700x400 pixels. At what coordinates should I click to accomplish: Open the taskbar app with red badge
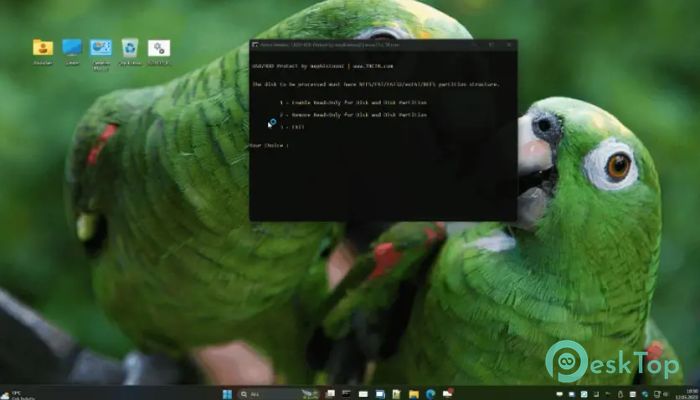click(x=447, y=394)
